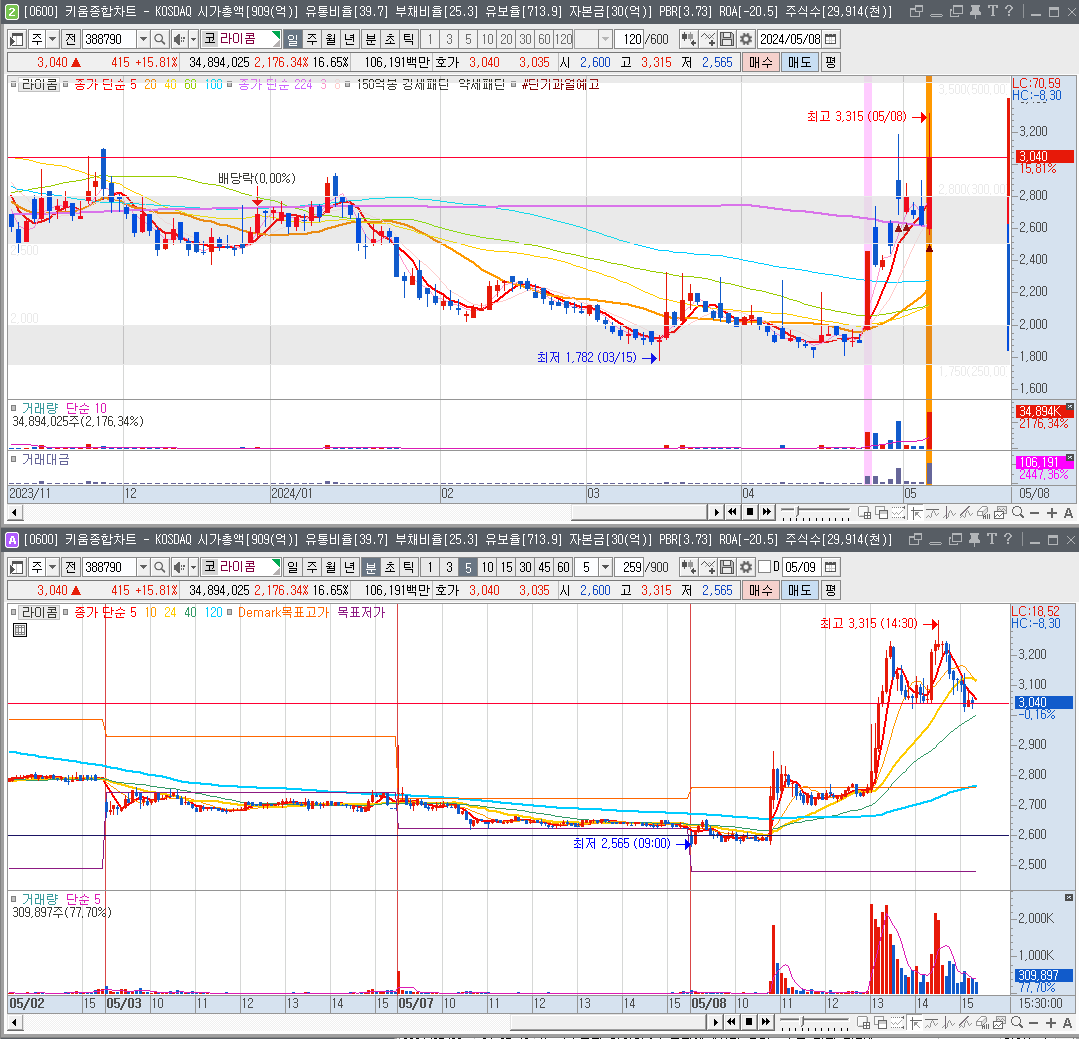Click the data table icon in bottom chart
The height and width of the screenshot is (1039, 1079).
click(20, 630)
